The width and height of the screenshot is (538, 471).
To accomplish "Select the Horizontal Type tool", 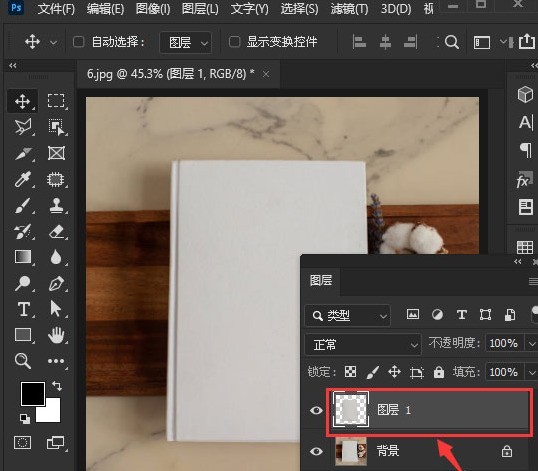I will point(23,309).
